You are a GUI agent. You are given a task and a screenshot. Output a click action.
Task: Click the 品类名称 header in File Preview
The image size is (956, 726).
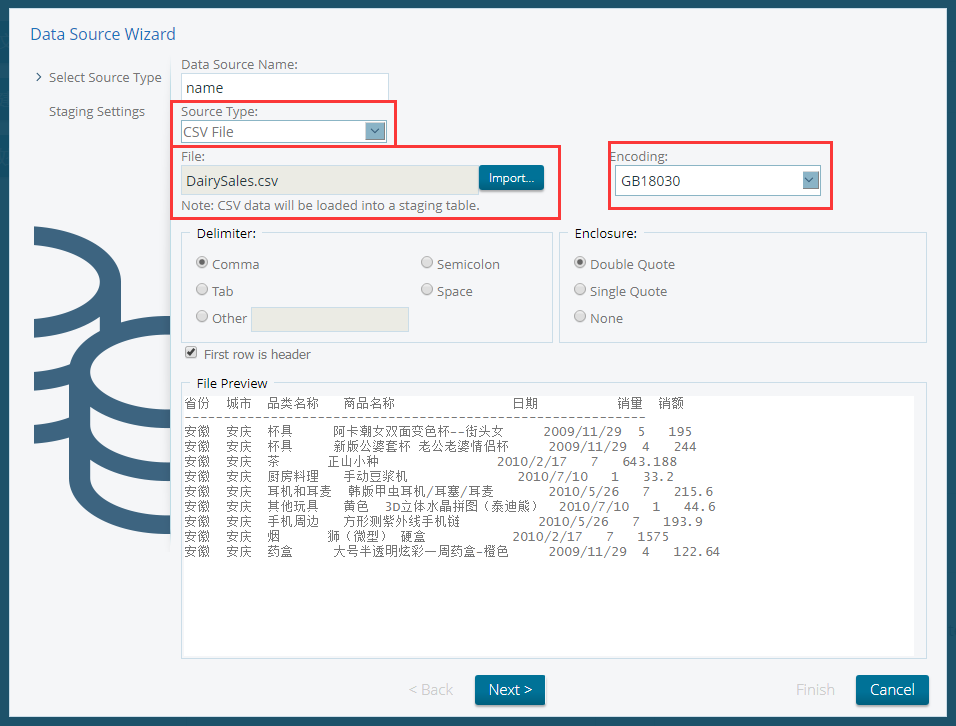coord(293,404)
